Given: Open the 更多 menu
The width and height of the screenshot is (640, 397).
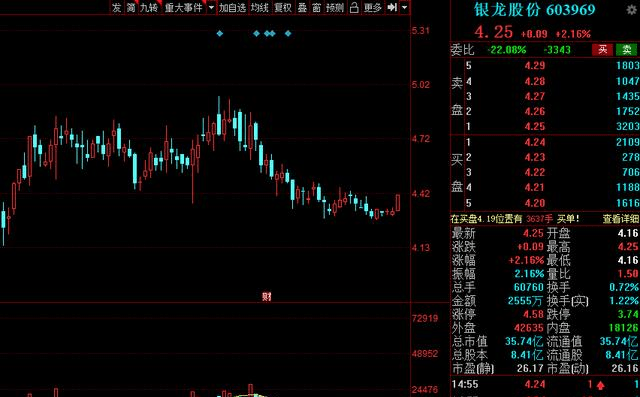Looking at the screenshot, I should pos(373,7).
